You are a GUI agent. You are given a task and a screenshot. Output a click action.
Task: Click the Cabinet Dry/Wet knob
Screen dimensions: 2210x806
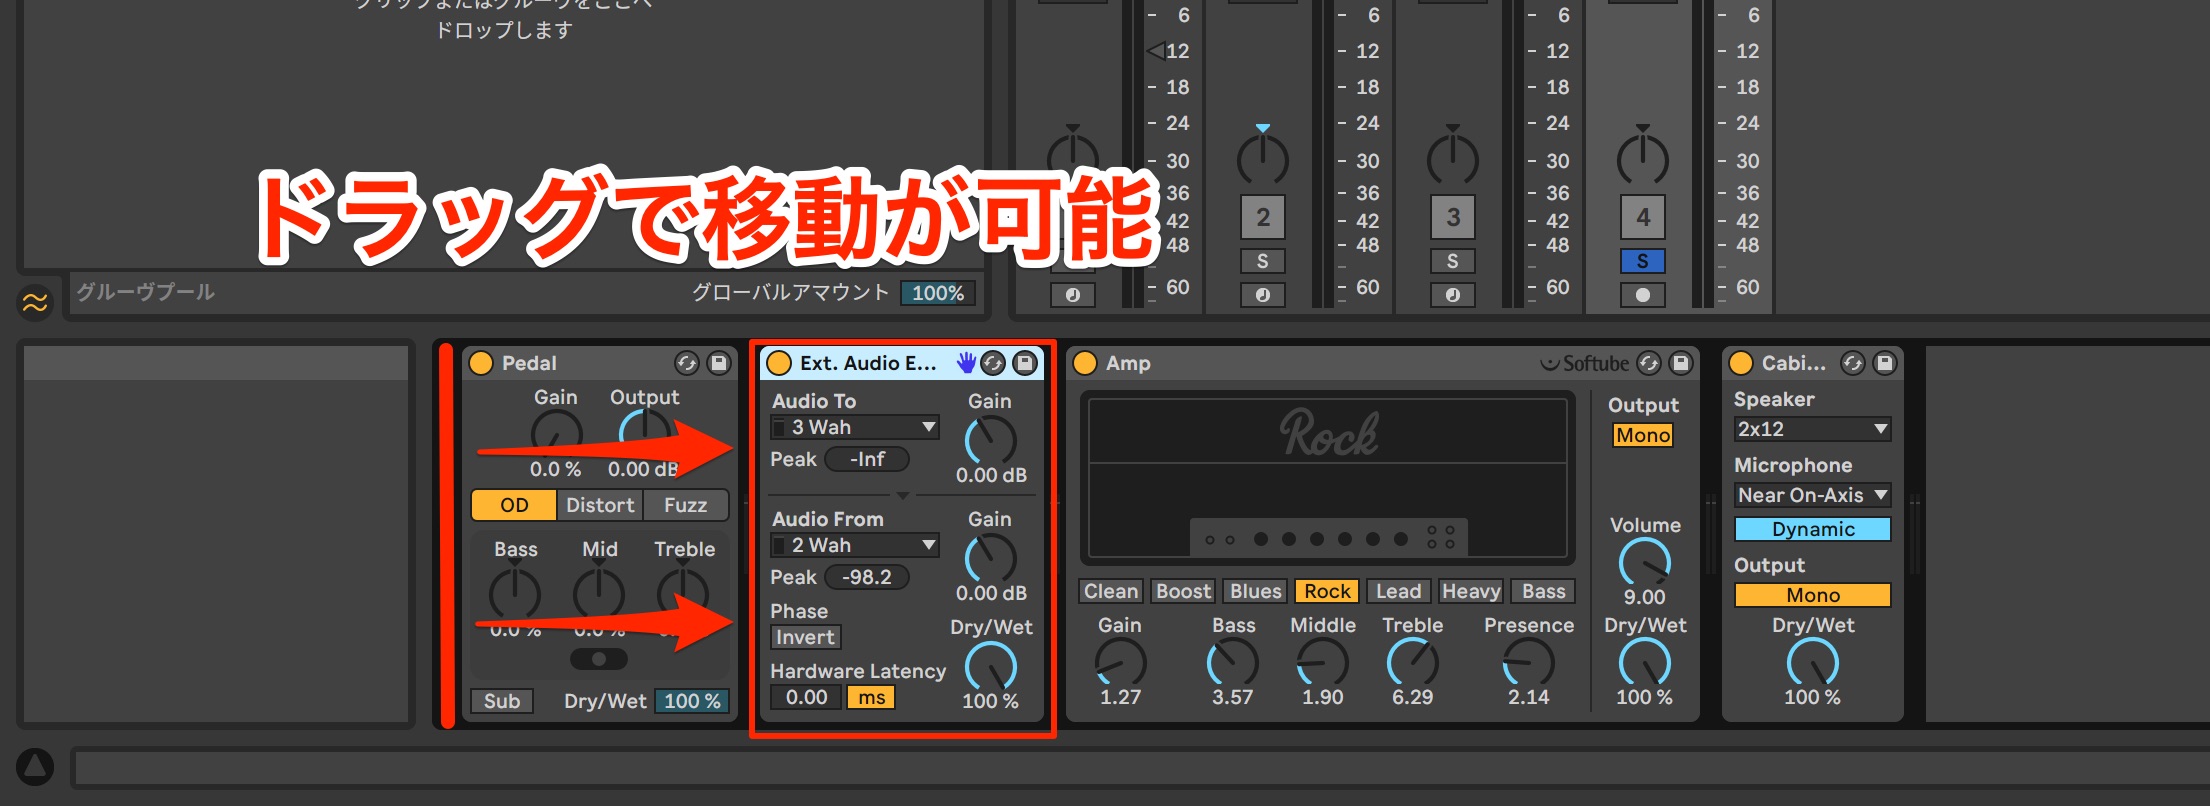1812,663
